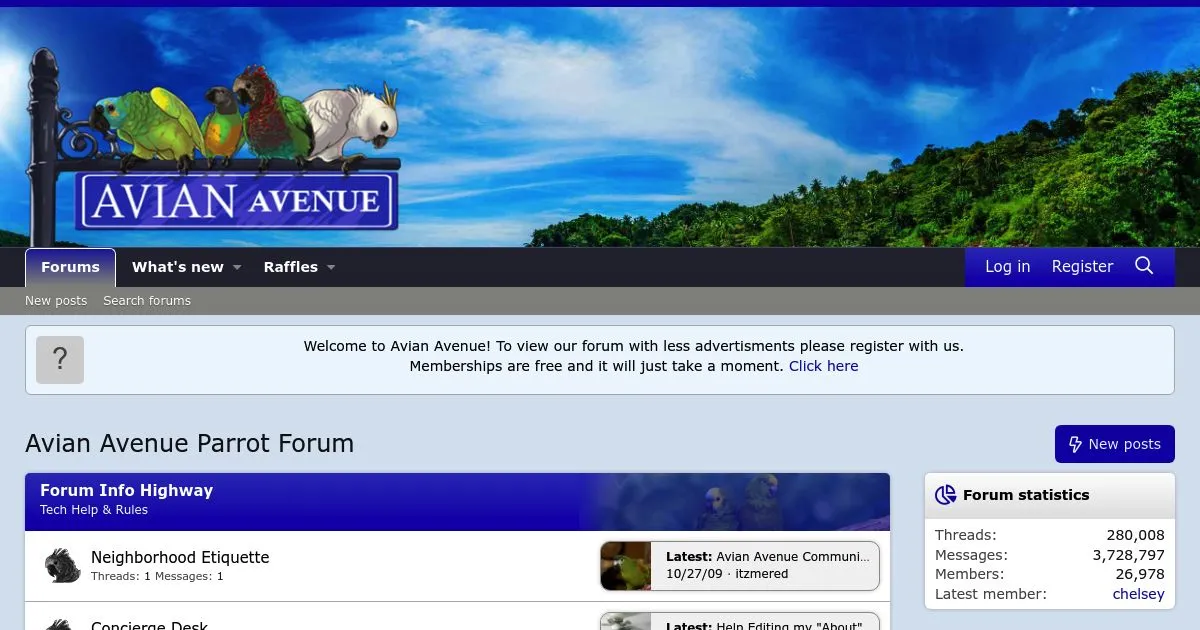Click the green parrot latest-post thumbnail

(626, 566)
